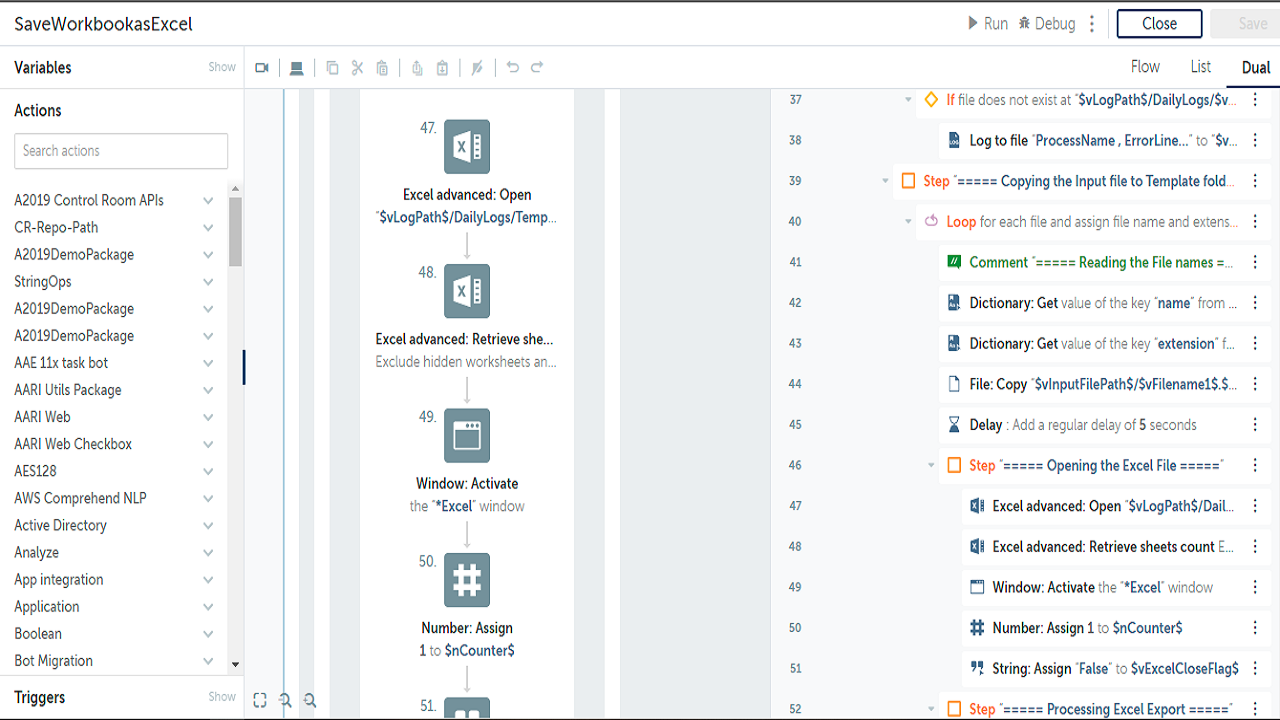Click the Run button

click(x=987, y=24)
